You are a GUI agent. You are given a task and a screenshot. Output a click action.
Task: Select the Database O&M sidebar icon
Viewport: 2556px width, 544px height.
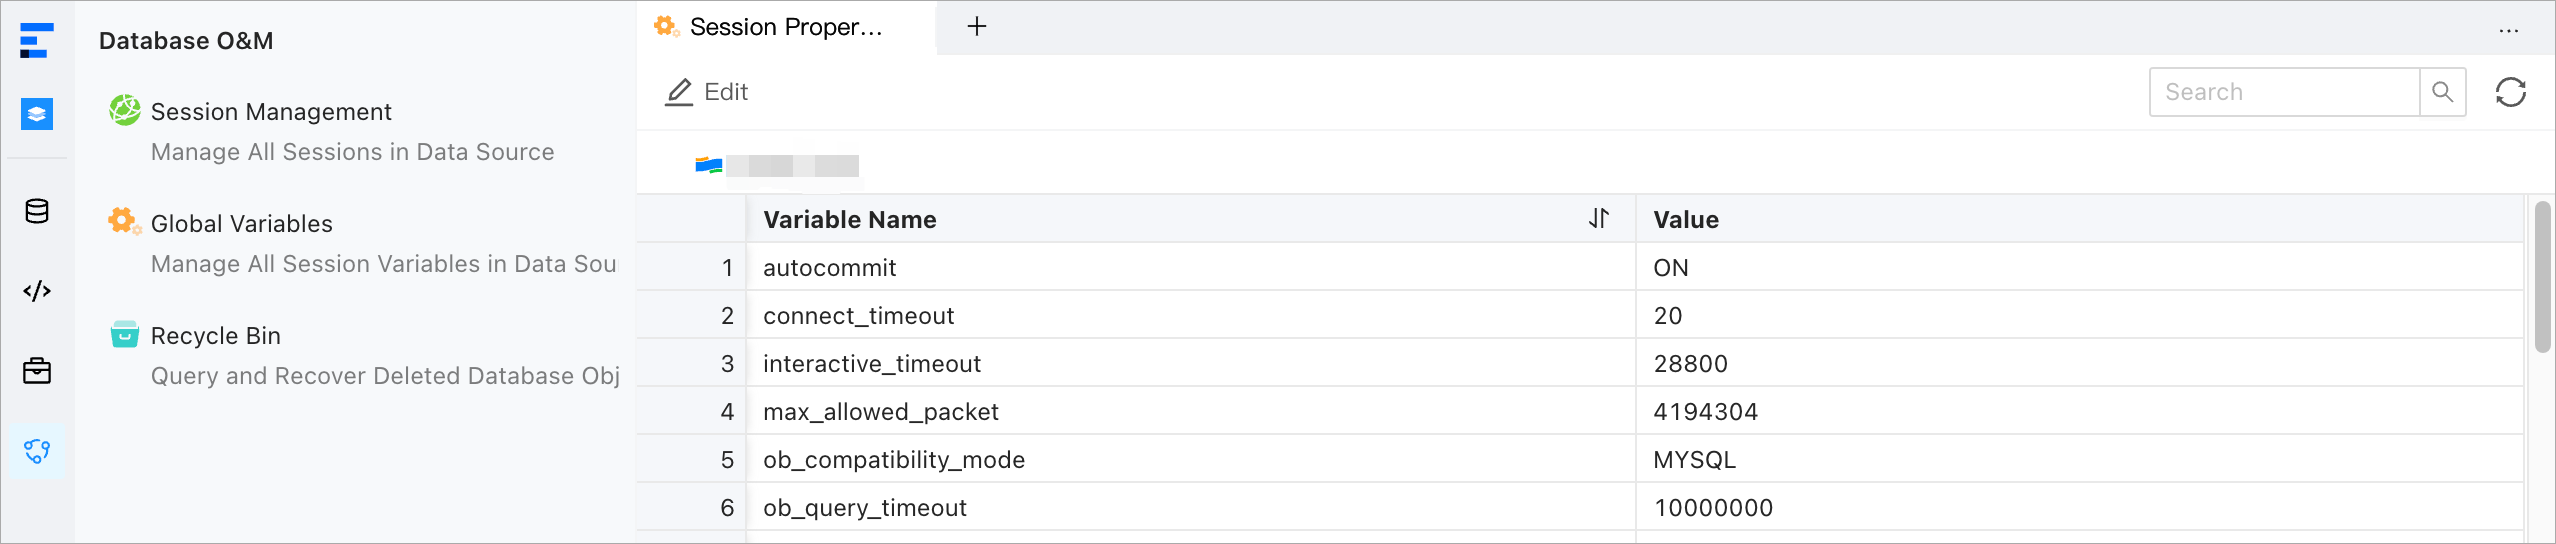click(37, 451)
